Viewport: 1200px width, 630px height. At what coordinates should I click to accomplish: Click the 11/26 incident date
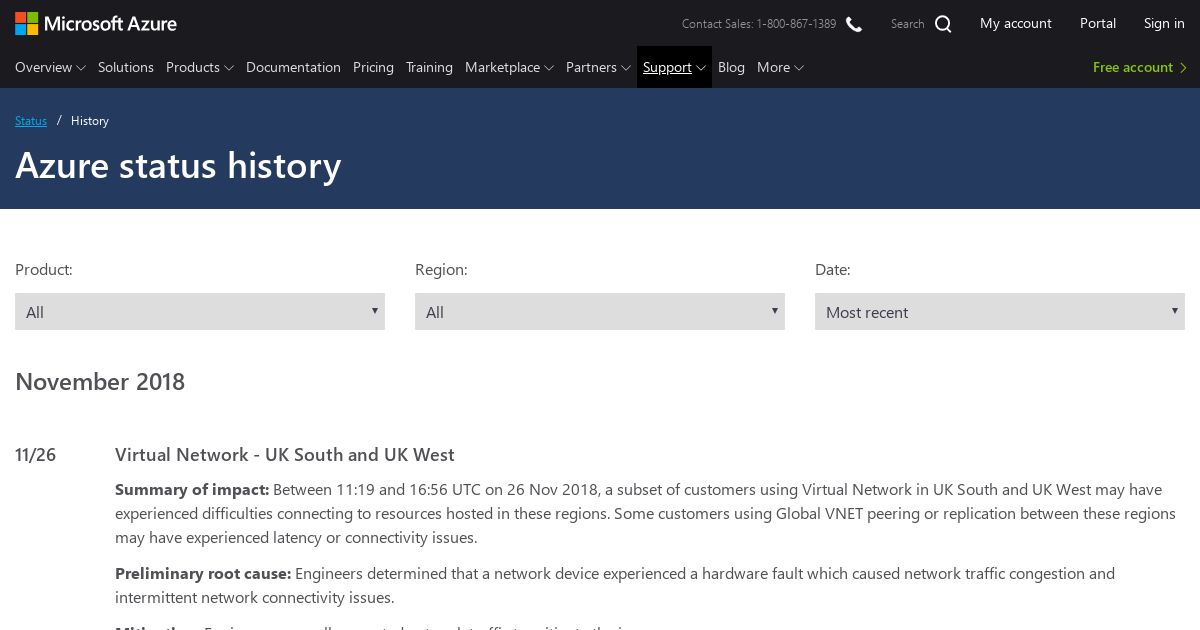(x=35, y=455)
